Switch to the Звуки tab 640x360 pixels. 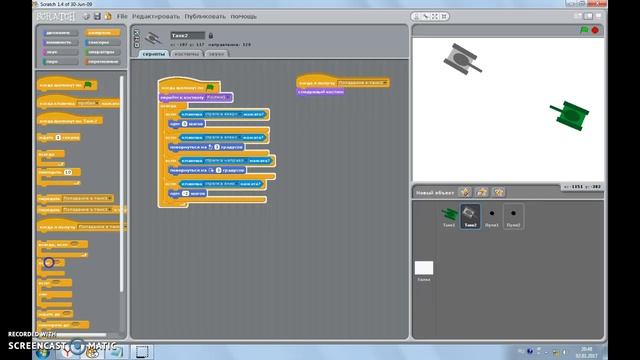216,54
